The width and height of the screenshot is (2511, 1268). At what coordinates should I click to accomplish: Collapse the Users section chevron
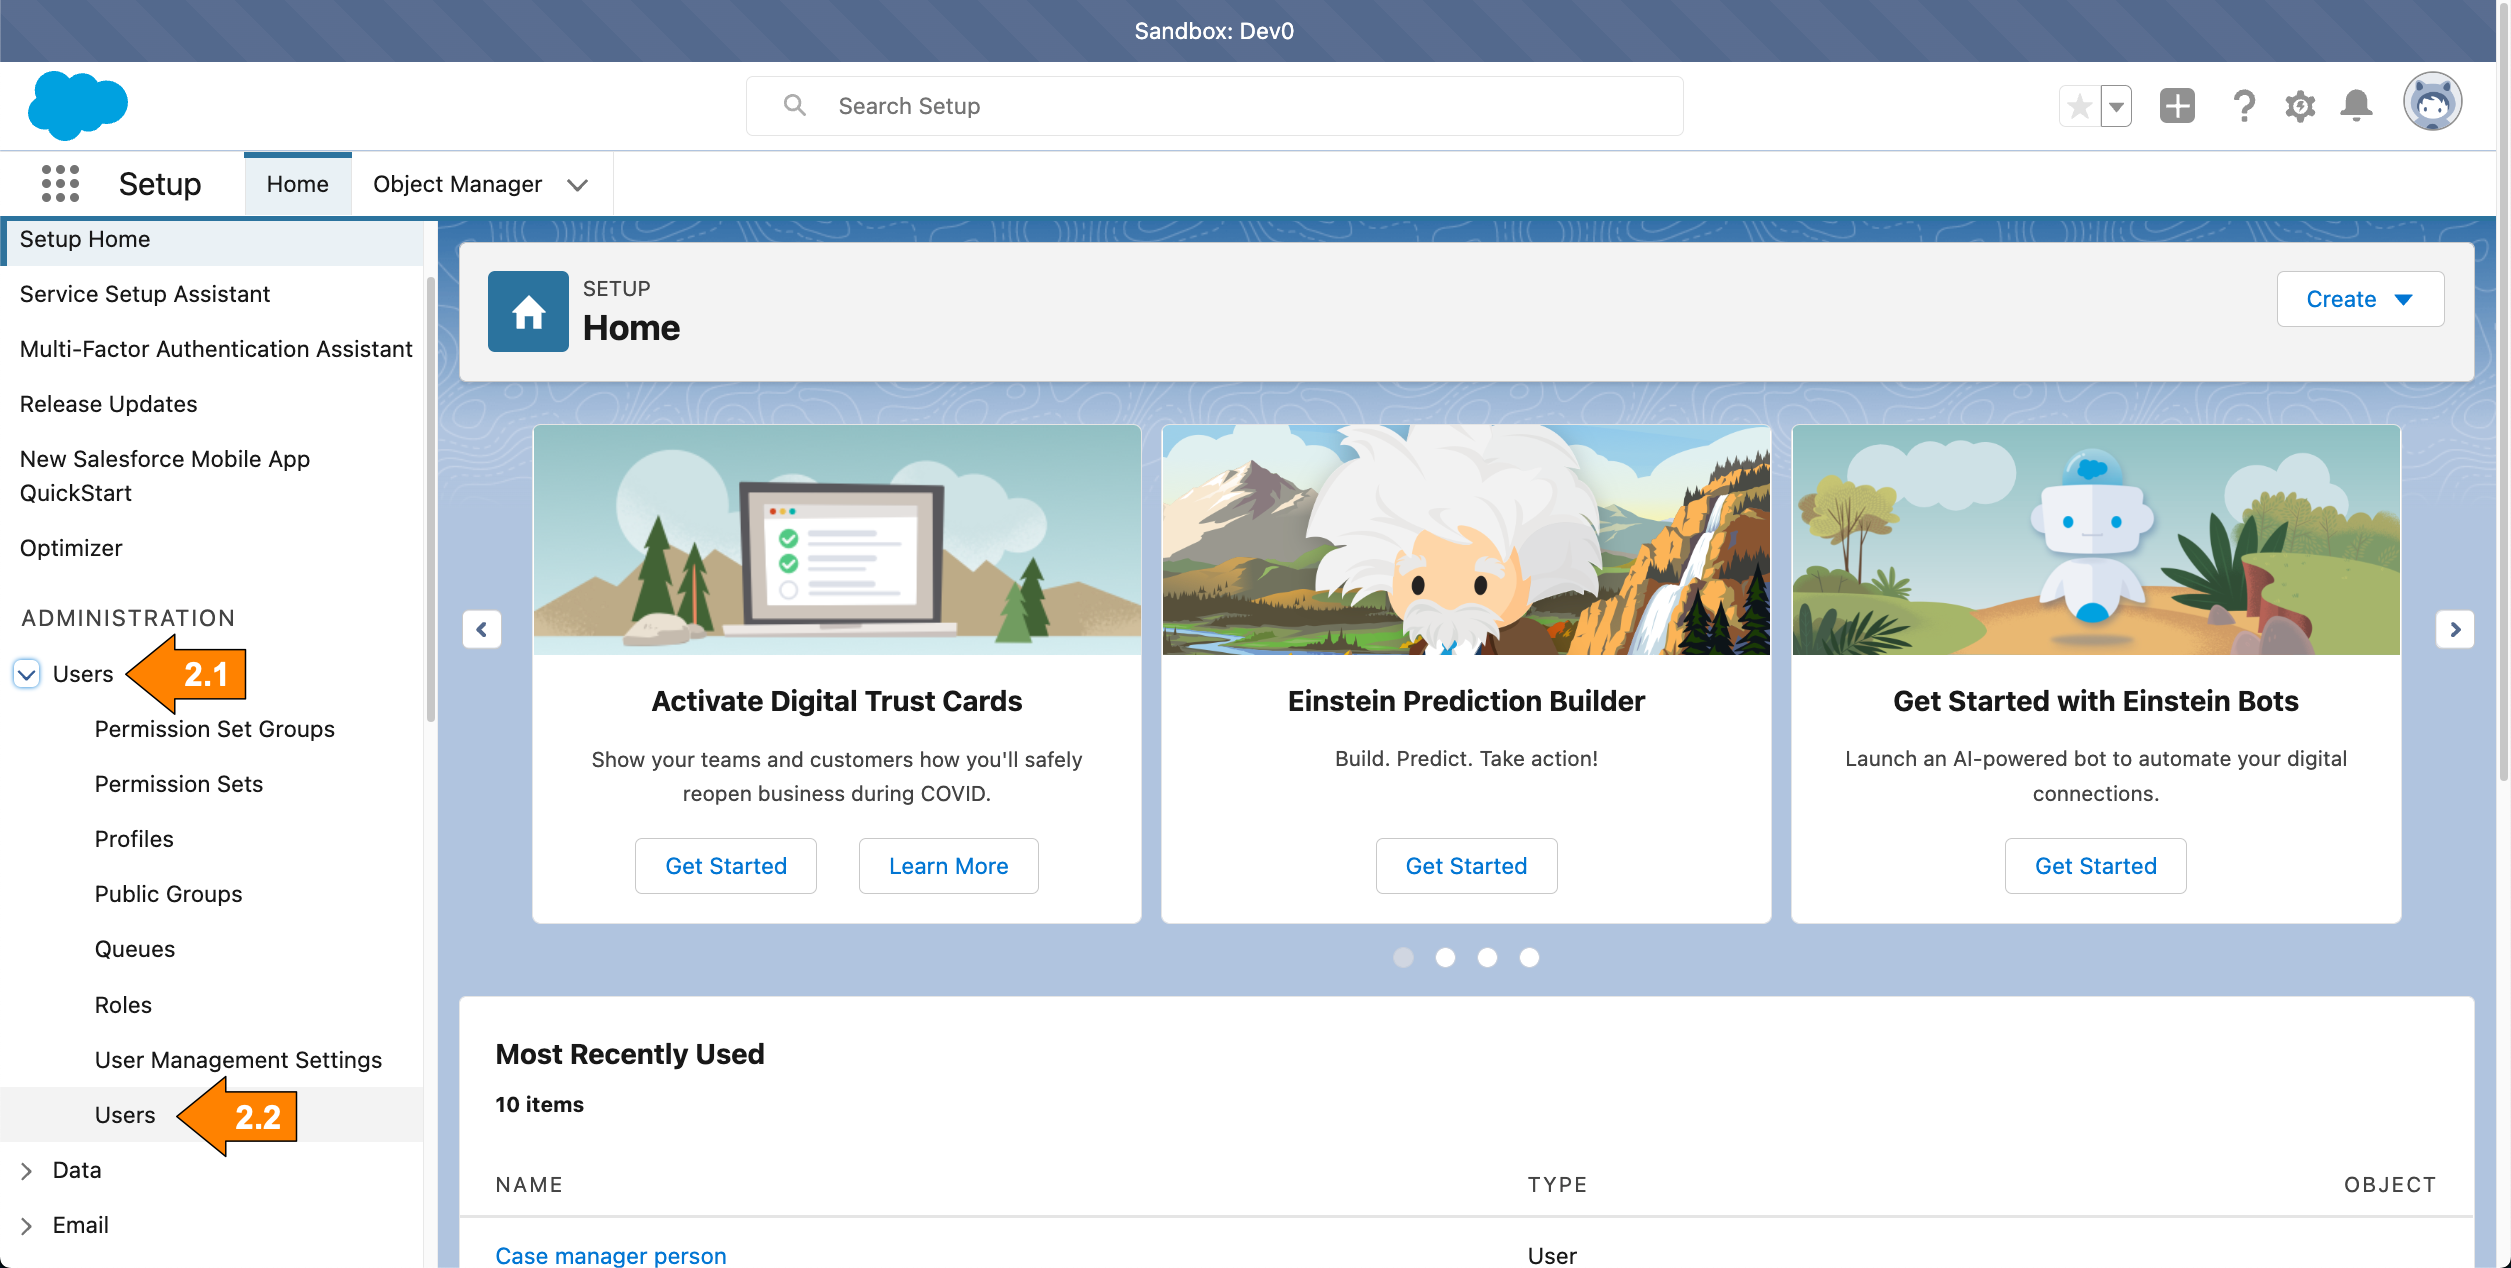point(27,674)
